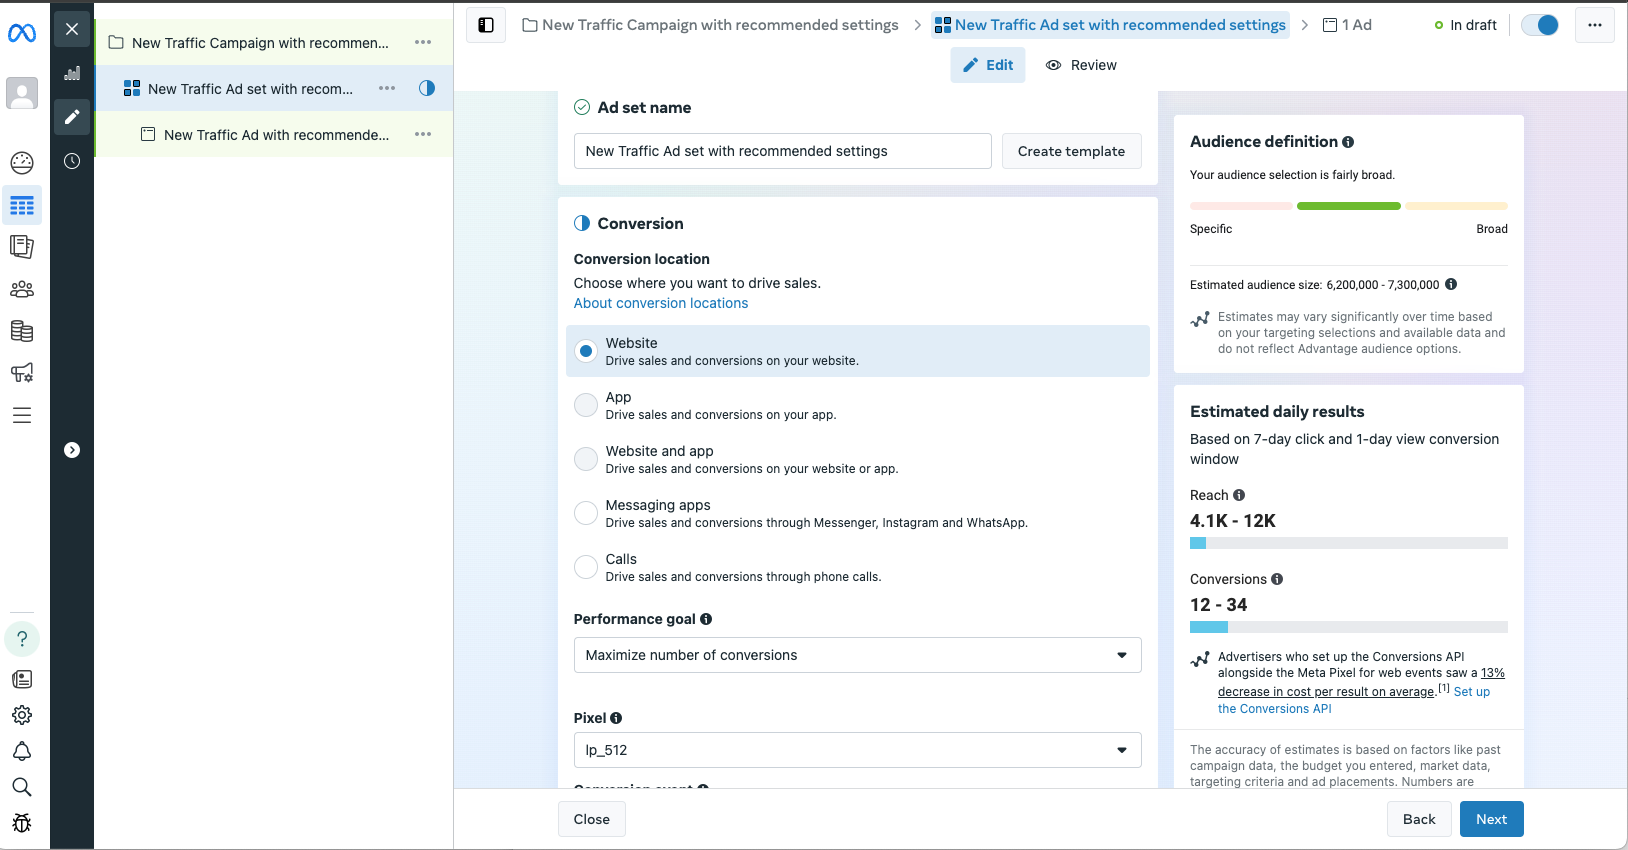The image size is (1628, 850).
Task: Expand the left navigation arrow button
Action: (x=72, y=450)
